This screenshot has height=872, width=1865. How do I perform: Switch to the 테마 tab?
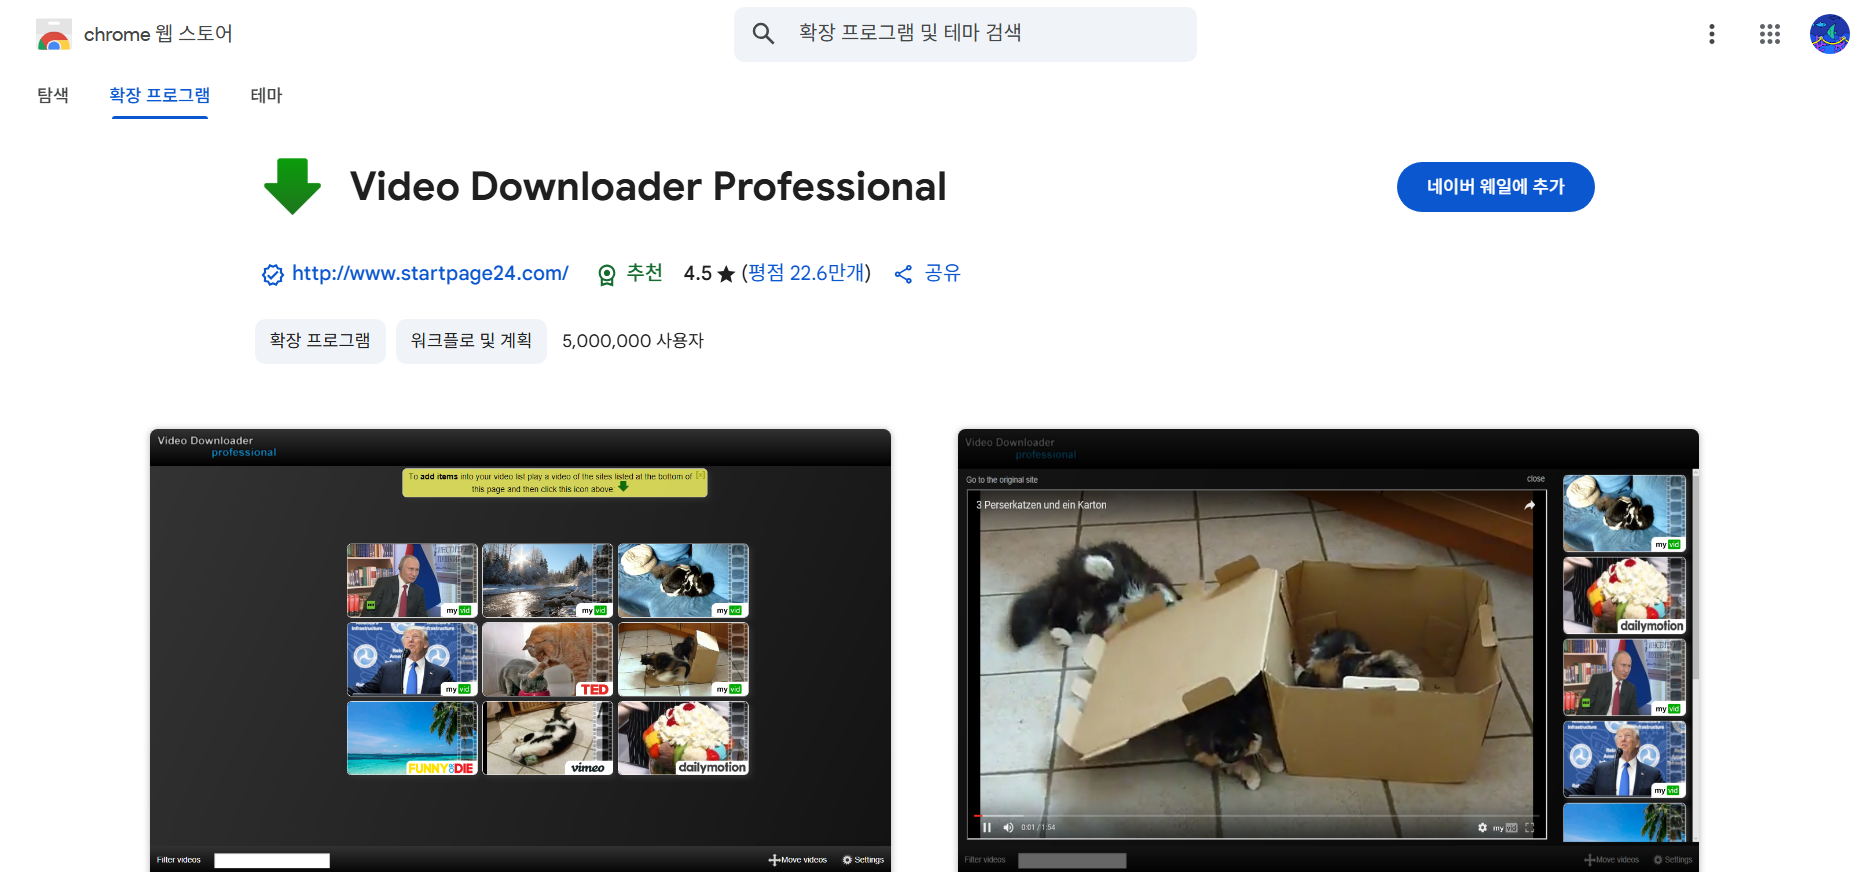266,95
